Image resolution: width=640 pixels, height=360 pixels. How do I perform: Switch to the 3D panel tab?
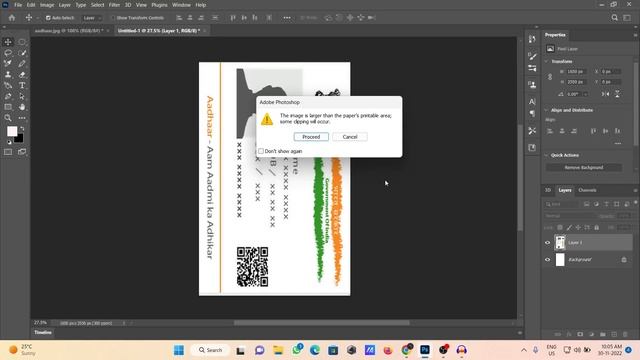(x=548, y=190)
